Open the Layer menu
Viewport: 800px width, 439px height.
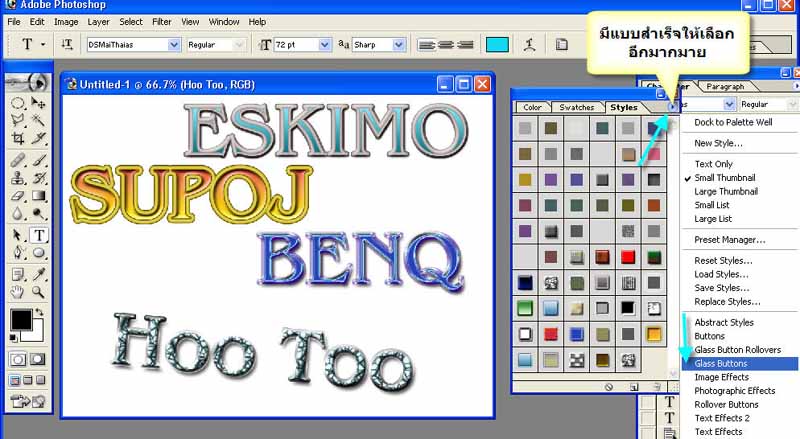[98, 22]
